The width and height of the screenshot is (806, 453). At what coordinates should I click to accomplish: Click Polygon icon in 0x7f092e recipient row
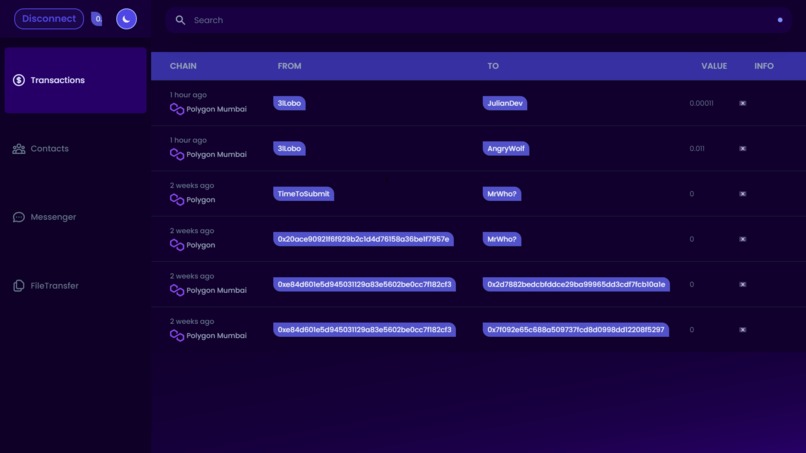click(177, 335)
